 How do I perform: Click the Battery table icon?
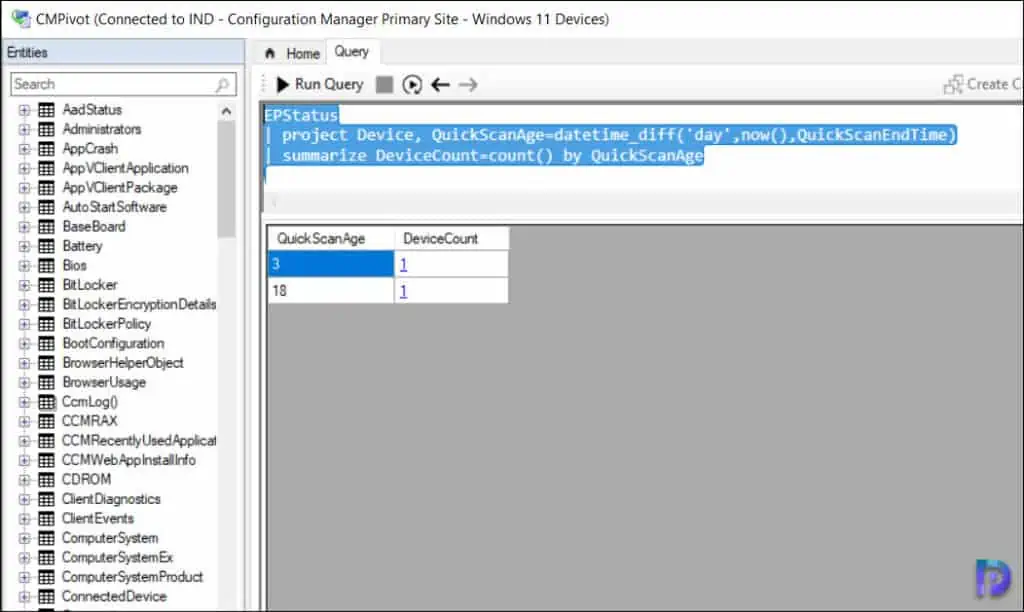pyautogui.click(x=46, y=246)
